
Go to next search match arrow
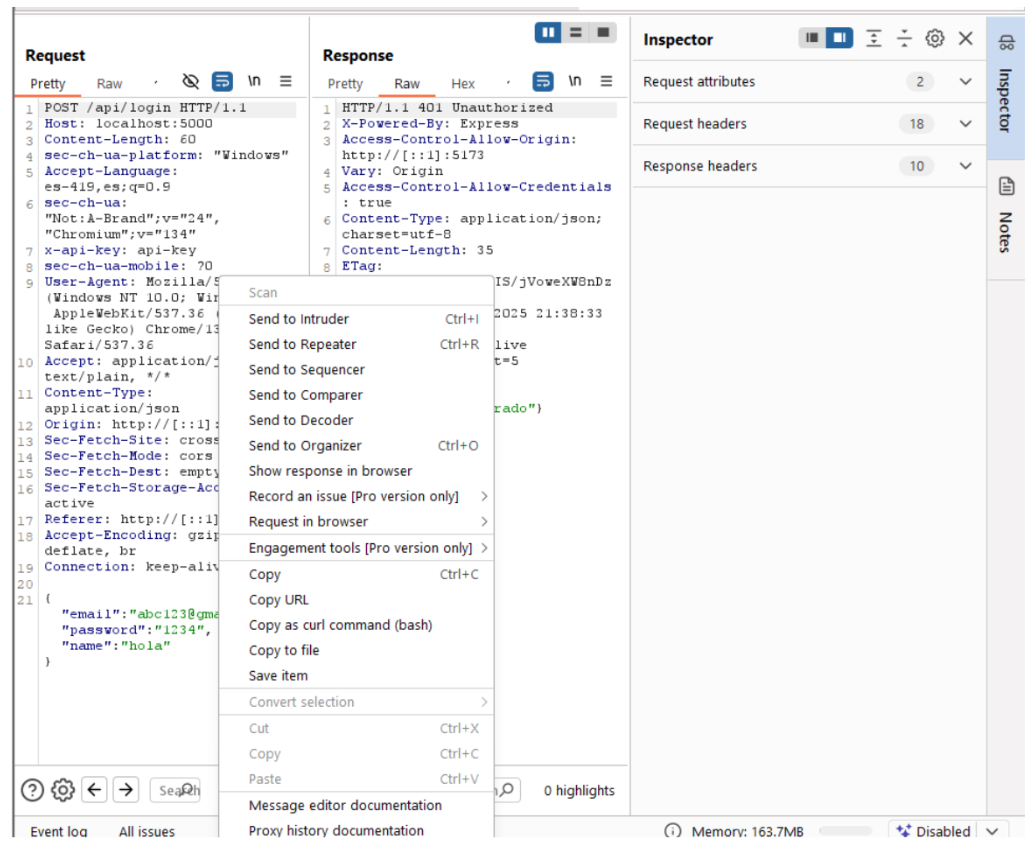coord(126,790)
